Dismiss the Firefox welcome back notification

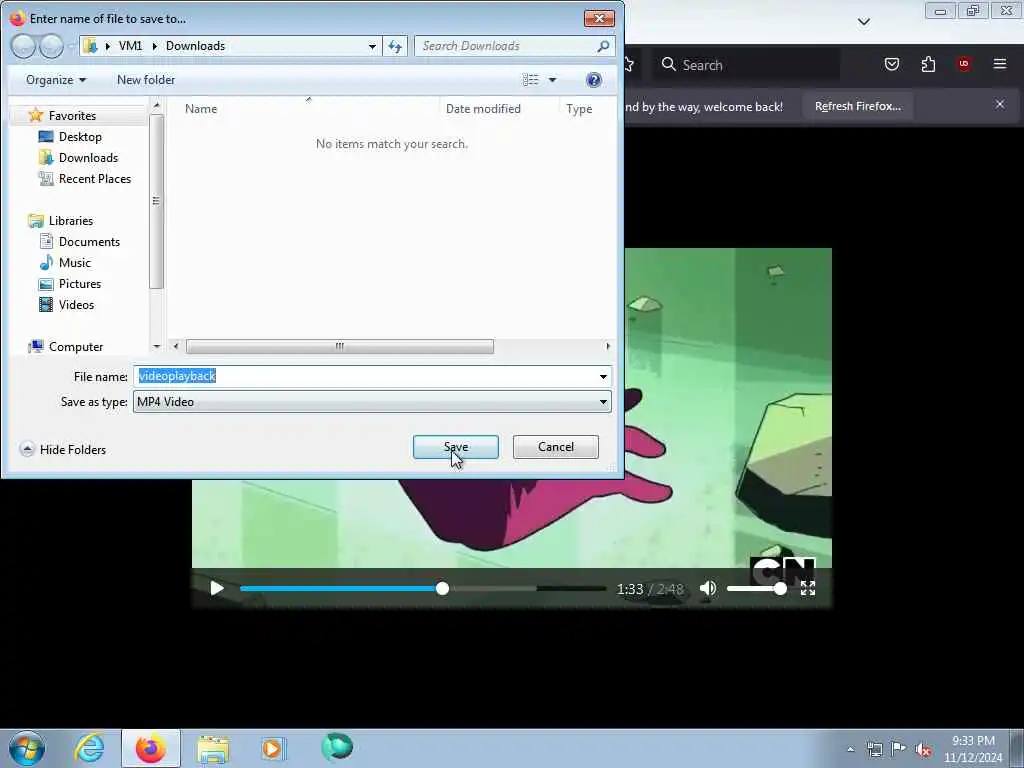point(999,104)
